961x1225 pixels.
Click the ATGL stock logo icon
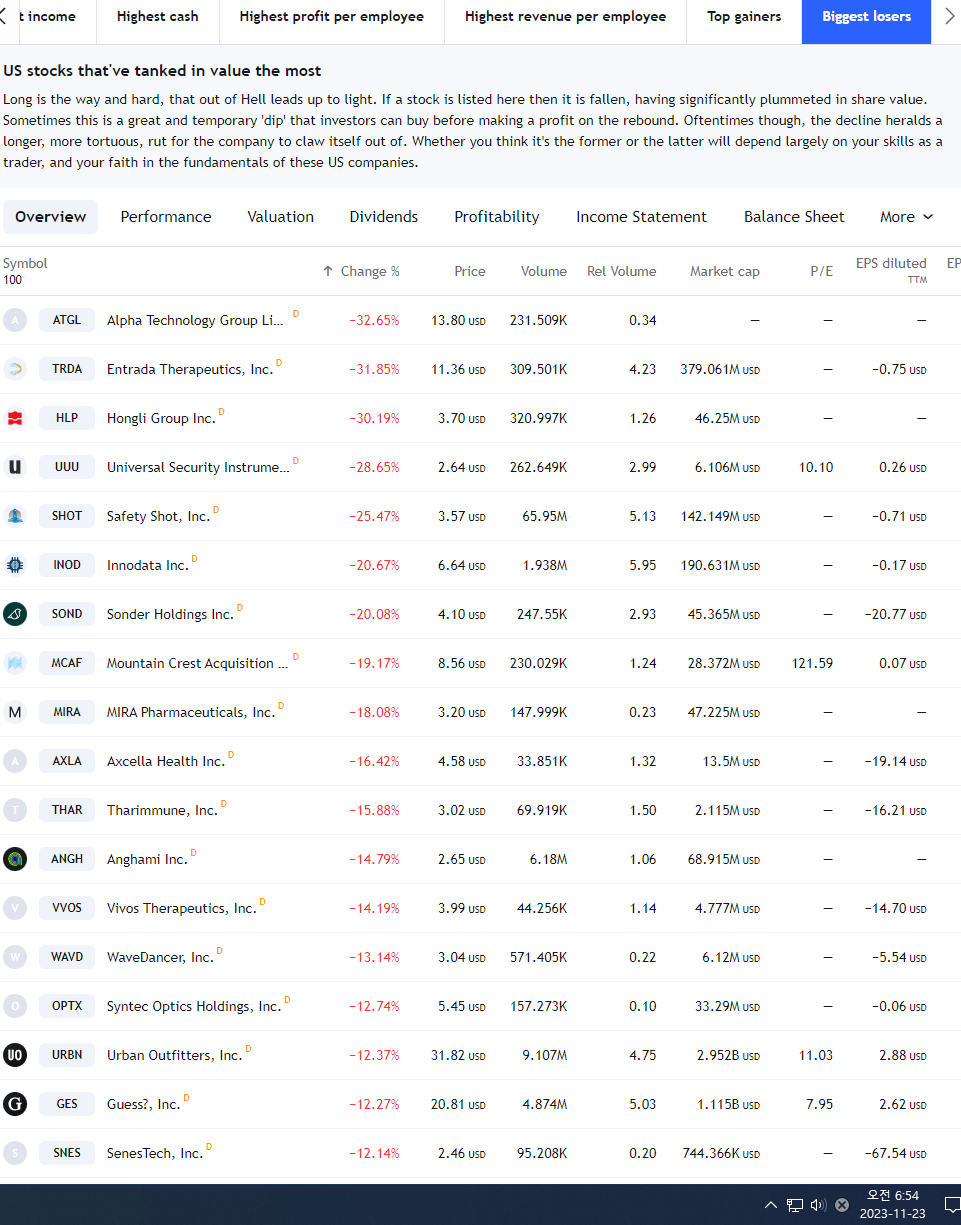14,320
